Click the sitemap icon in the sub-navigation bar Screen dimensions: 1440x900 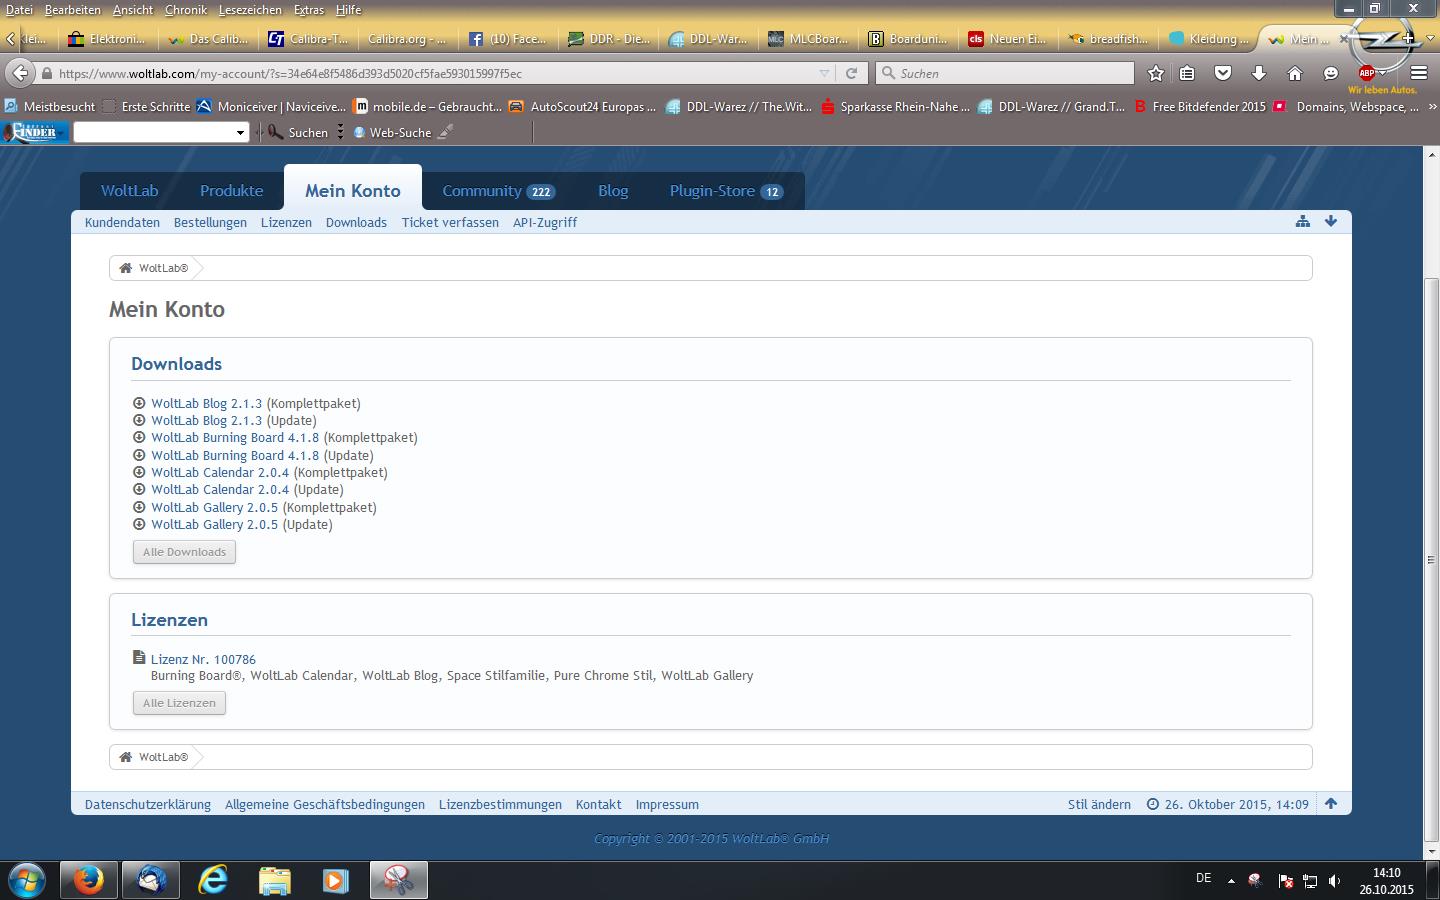pyautogui.click(x=1302, y=222)
